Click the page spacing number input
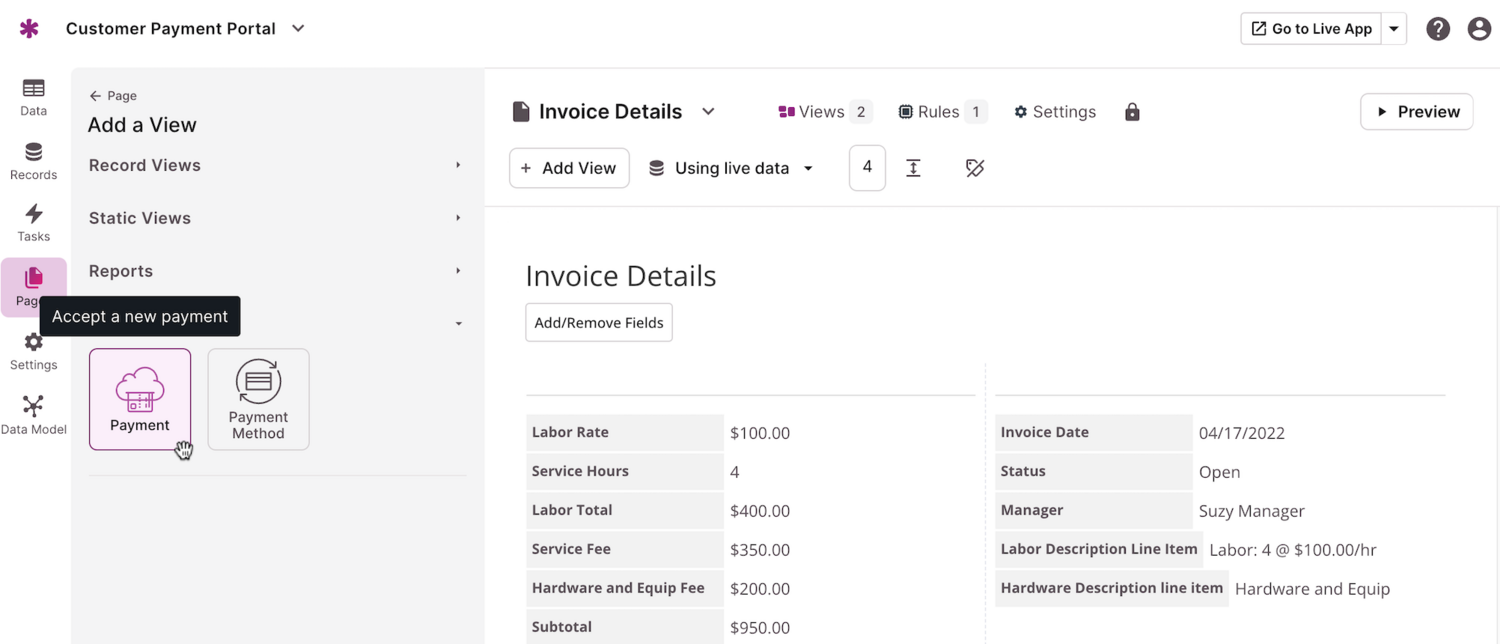This screenshot has width=1500, height=644. [x=866, y=167]
